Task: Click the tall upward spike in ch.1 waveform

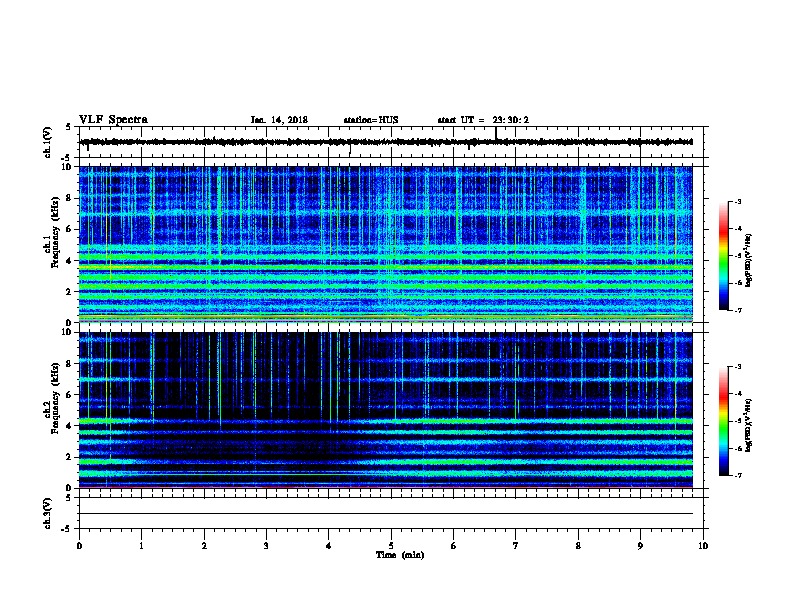Action: (496, 132)
